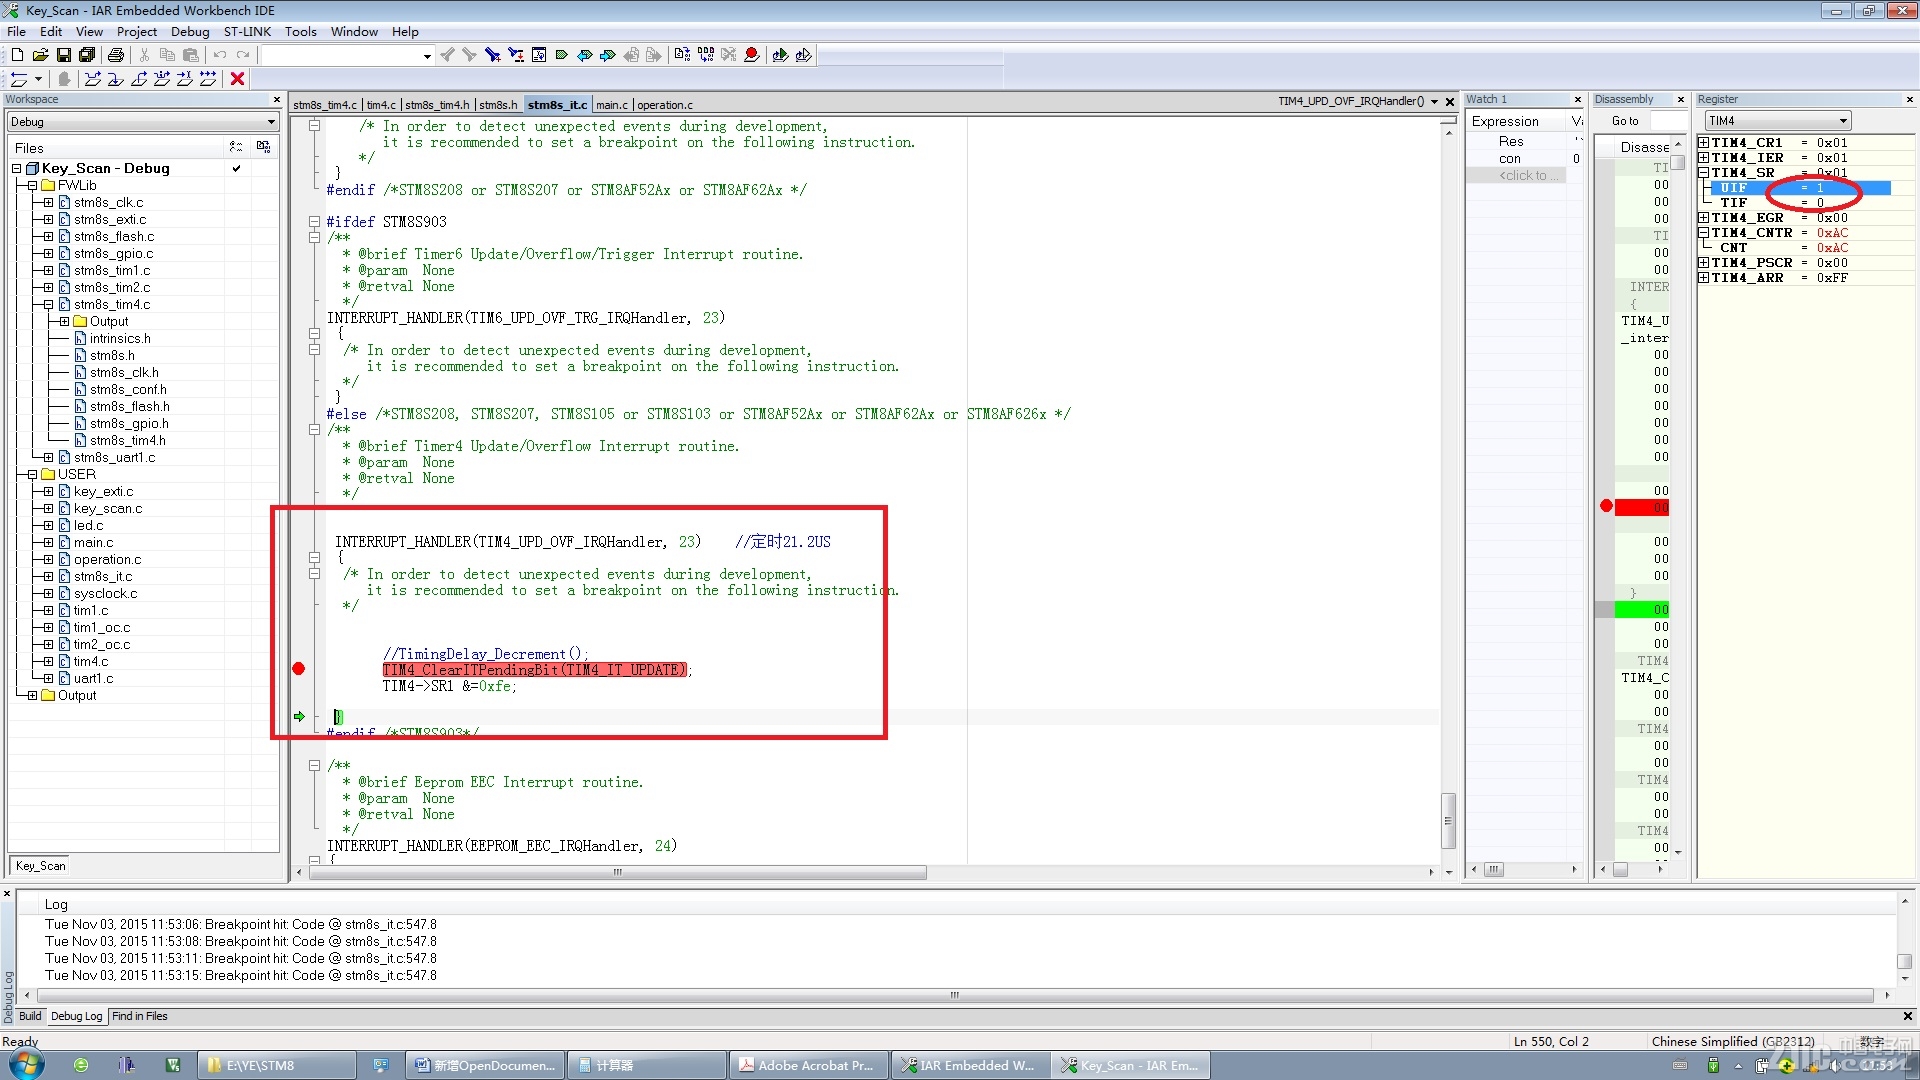
Task: Click the Step Out debug icon
Action: [138, 79]
